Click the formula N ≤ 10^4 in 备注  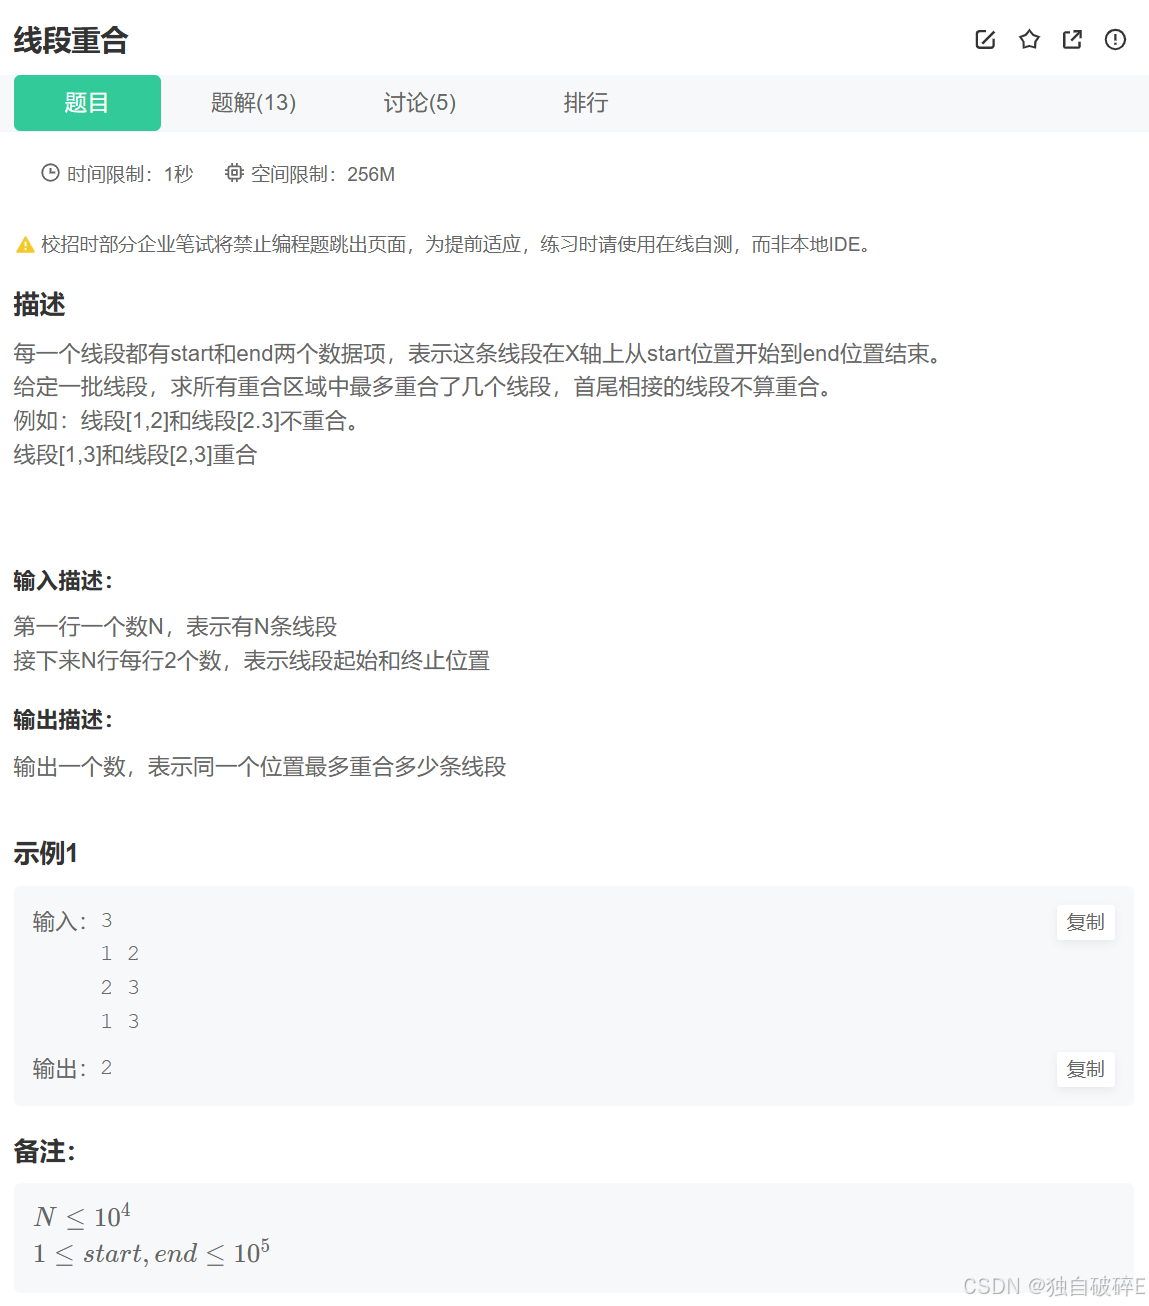tap(84, 1215)
